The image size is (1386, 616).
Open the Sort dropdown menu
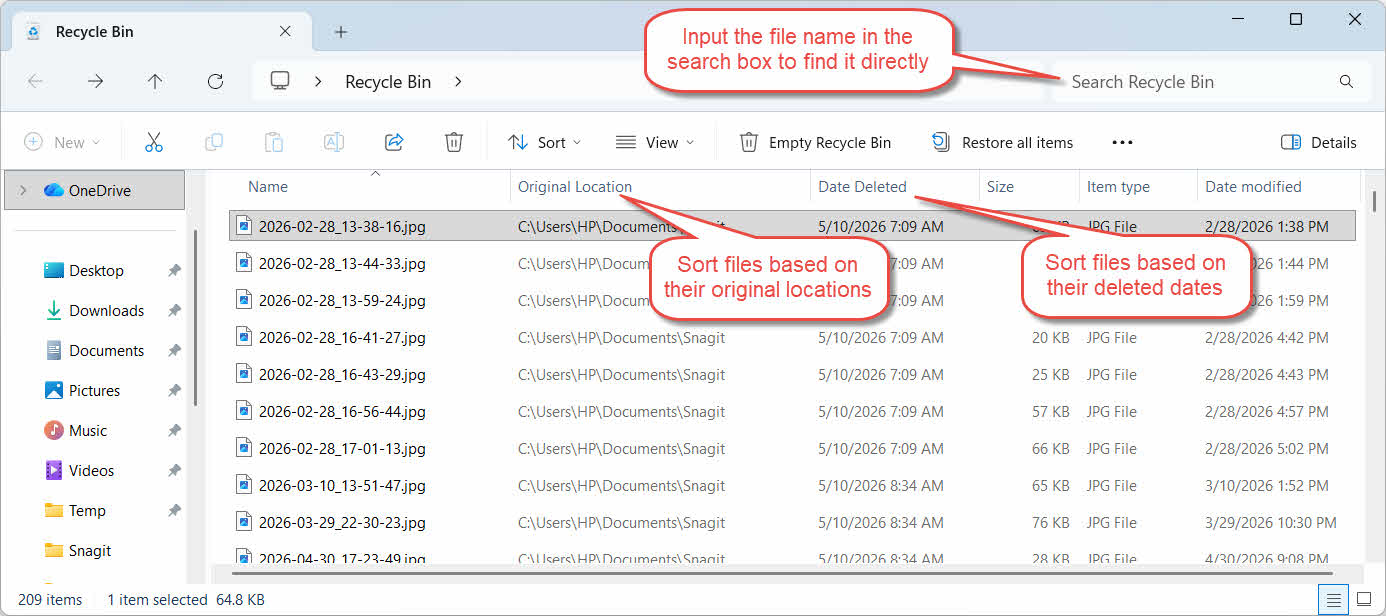pyautogui.click(x=544, y=142)
